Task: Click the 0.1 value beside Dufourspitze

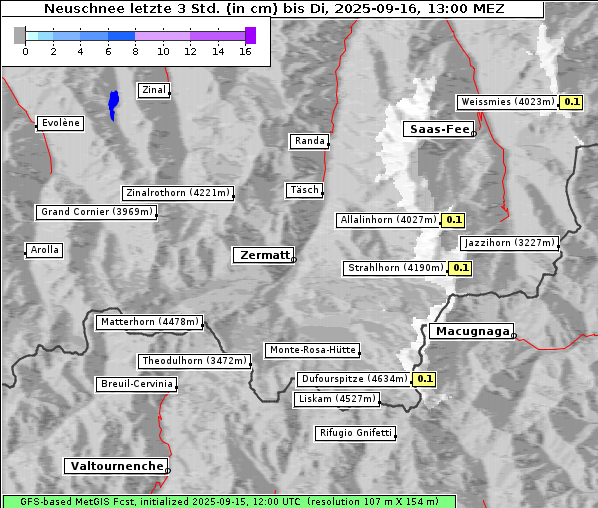Action: pyautogui.click(x=424, y=379)
